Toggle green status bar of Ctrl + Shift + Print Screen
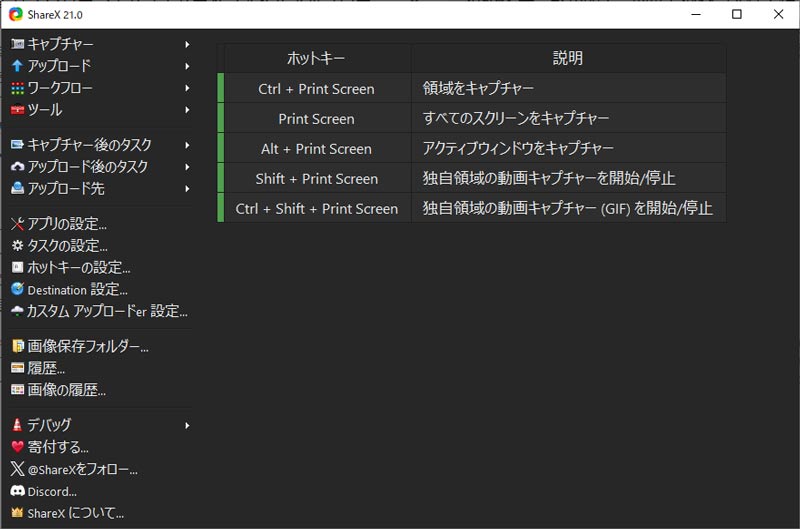The width and height of the screenshot is (800, 529). coord(220,208)
